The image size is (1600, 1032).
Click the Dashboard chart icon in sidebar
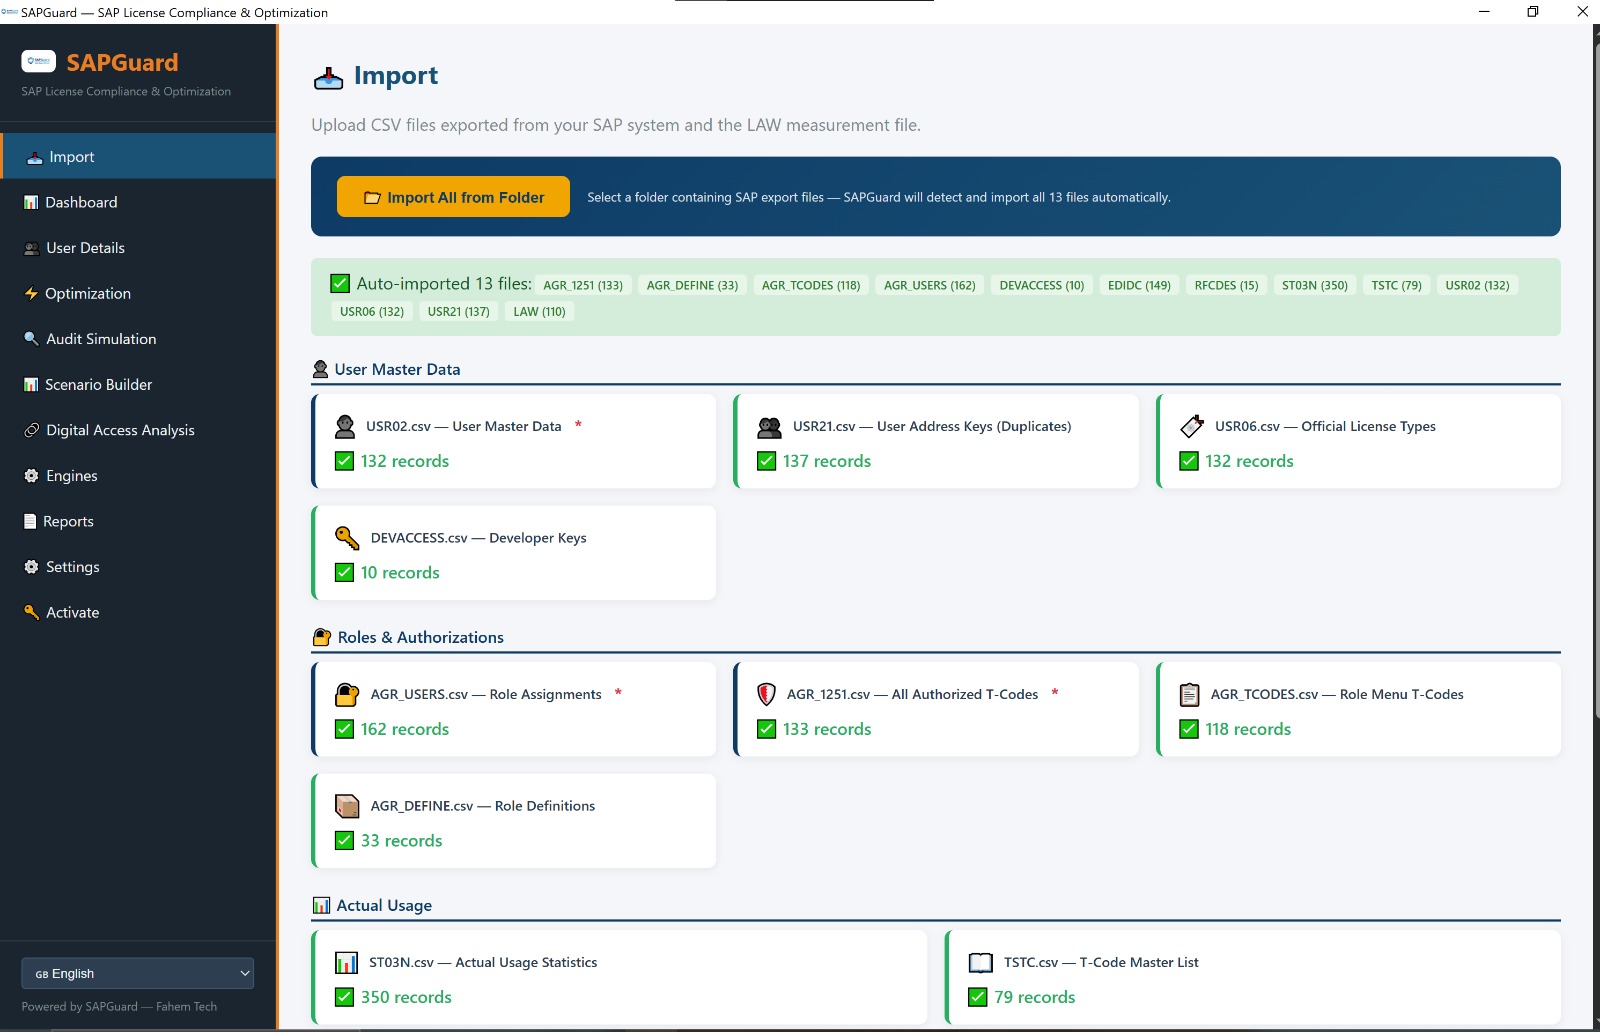pos(31,202)
